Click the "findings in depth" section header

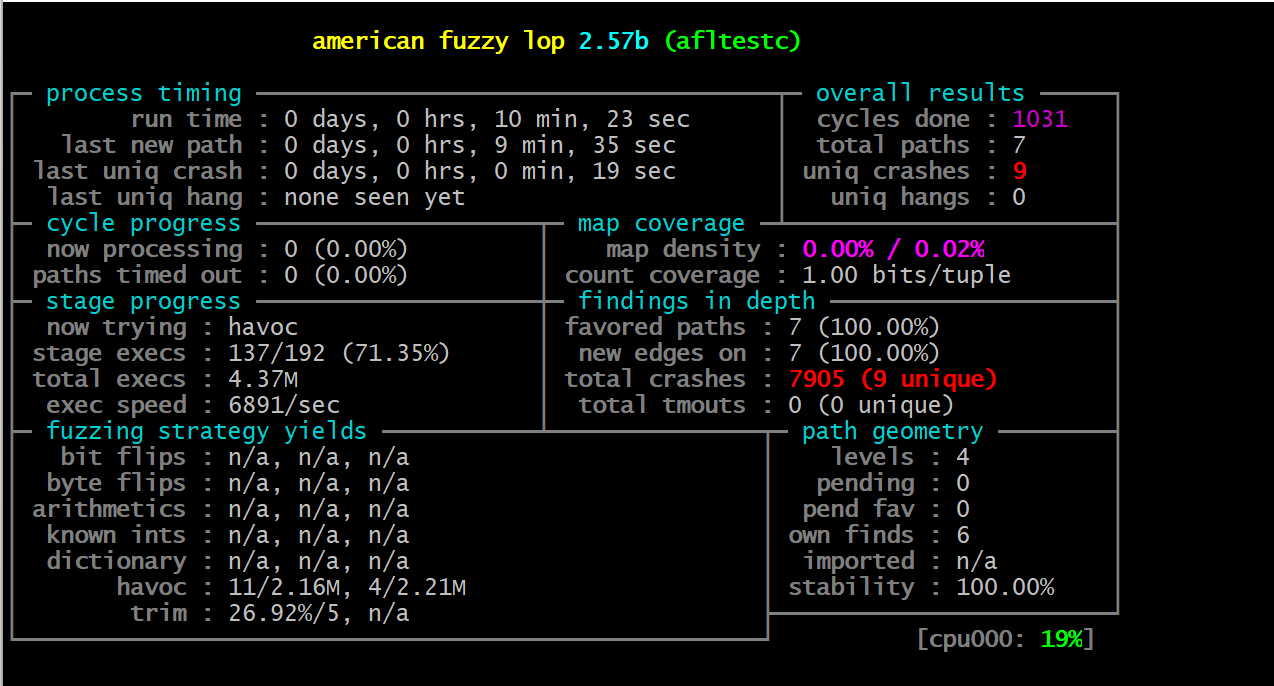coord(697,302)
